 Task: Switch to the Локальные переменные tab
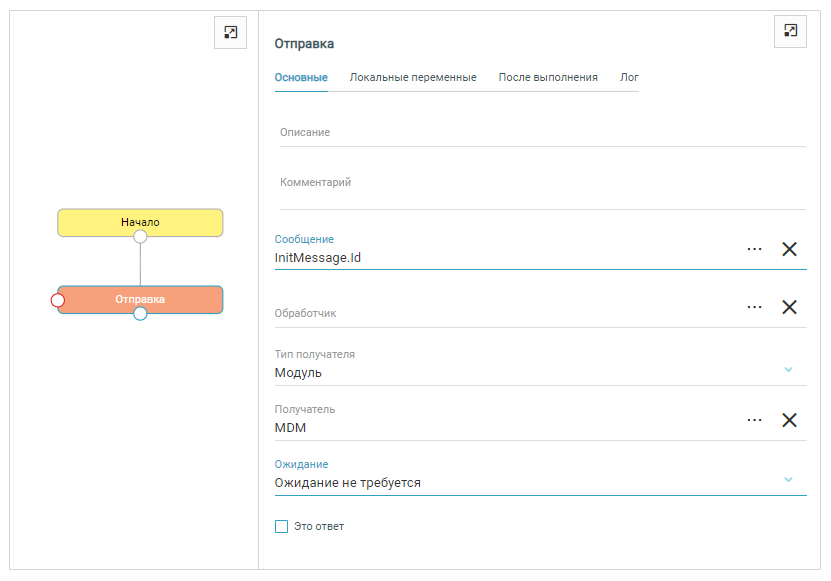(412, 78)
